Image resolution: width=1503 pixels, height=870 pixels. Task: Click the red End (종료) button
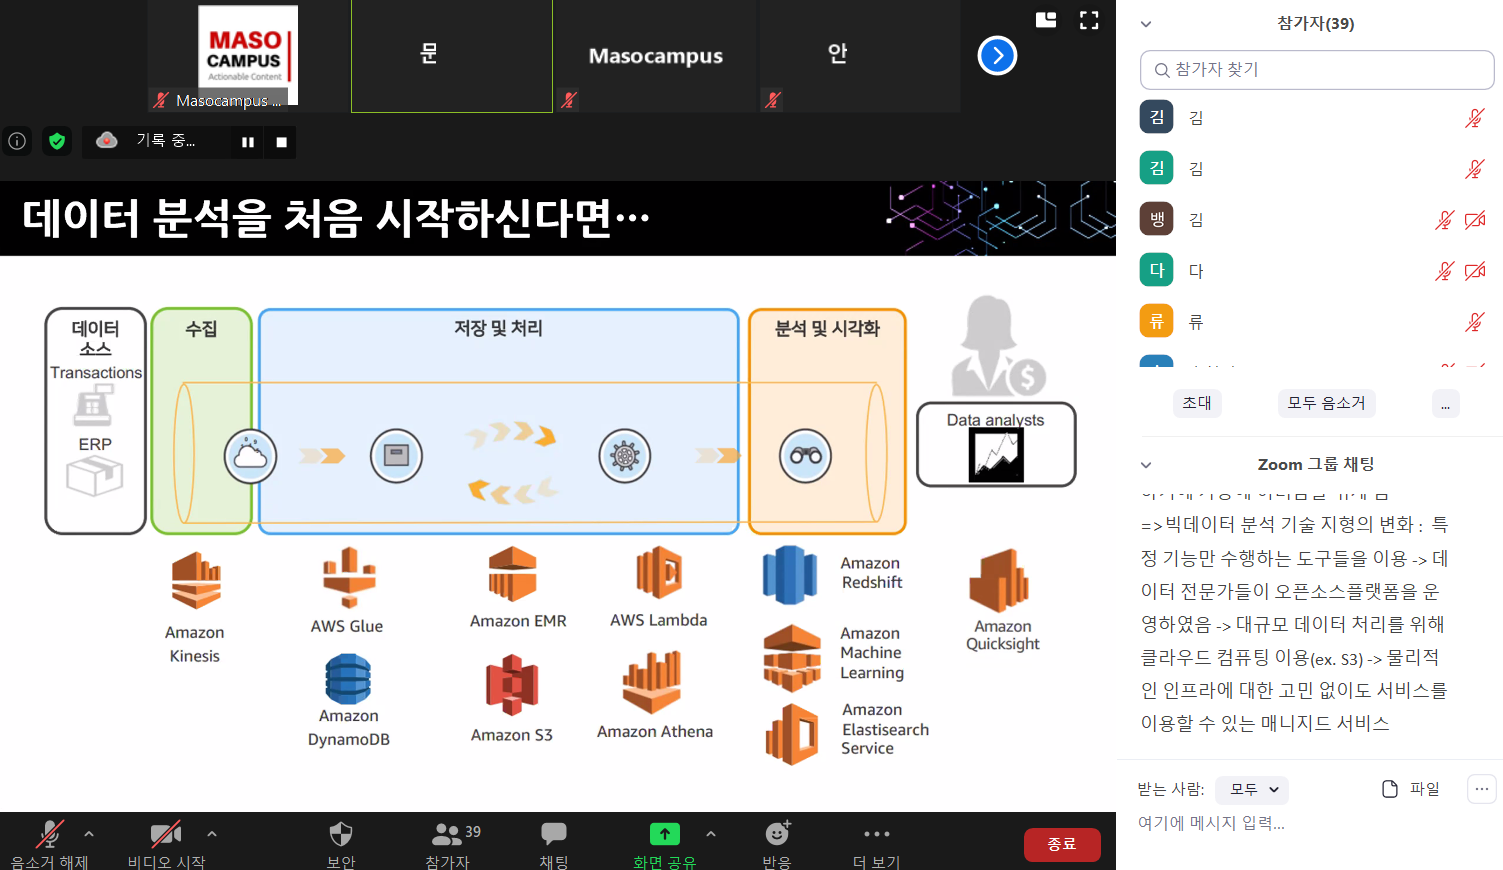tap(1061, 844)
